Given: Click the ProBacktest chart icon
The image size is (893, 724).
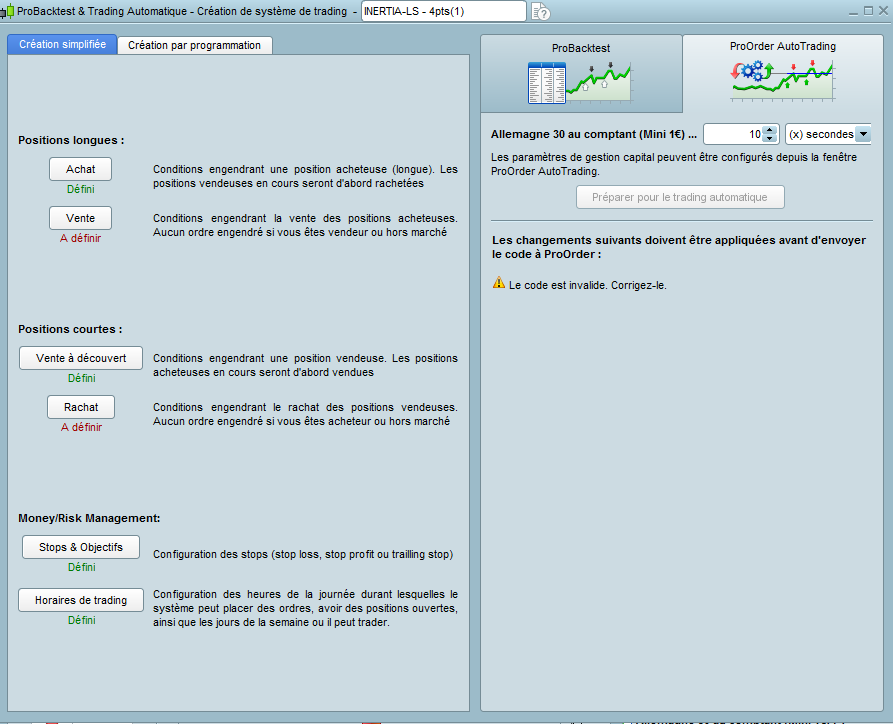Looking at the screenshot, I should 580,83.
